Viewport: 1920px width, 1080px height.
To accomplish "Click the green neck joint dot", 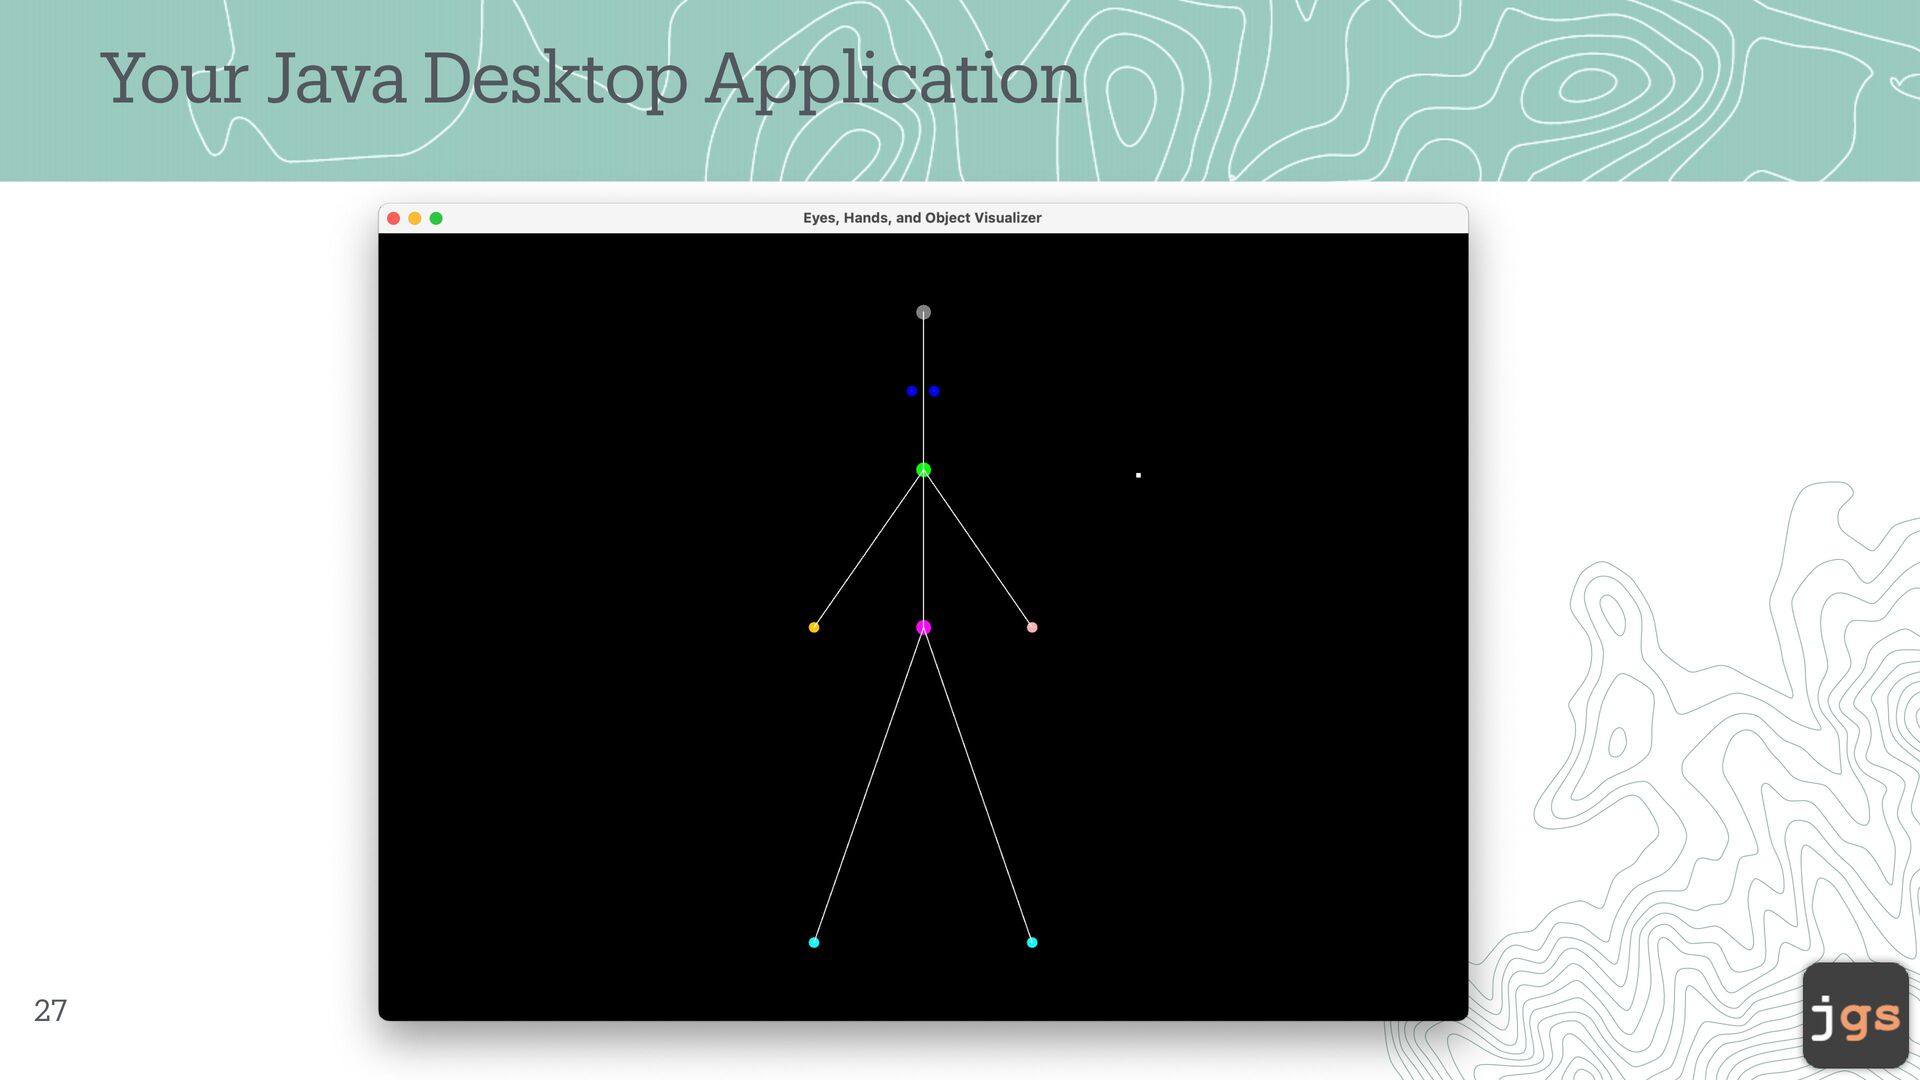I will pos(923,470).
